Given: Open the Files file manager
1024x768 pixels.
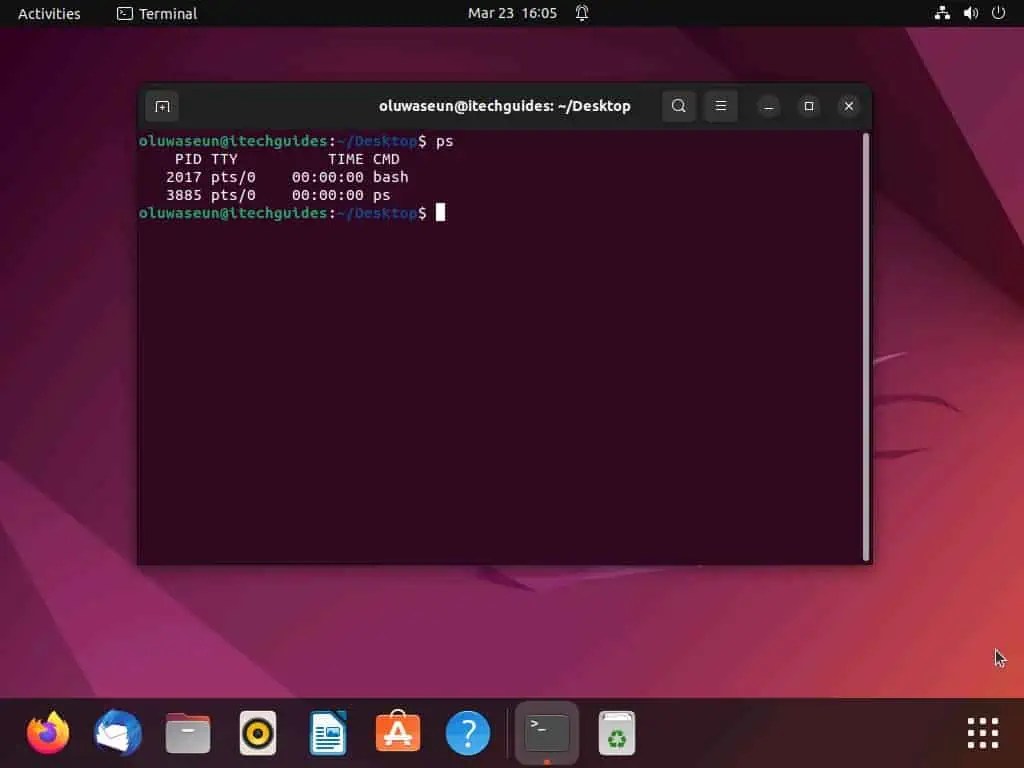Looking at the screenshot, I should 187,732.
